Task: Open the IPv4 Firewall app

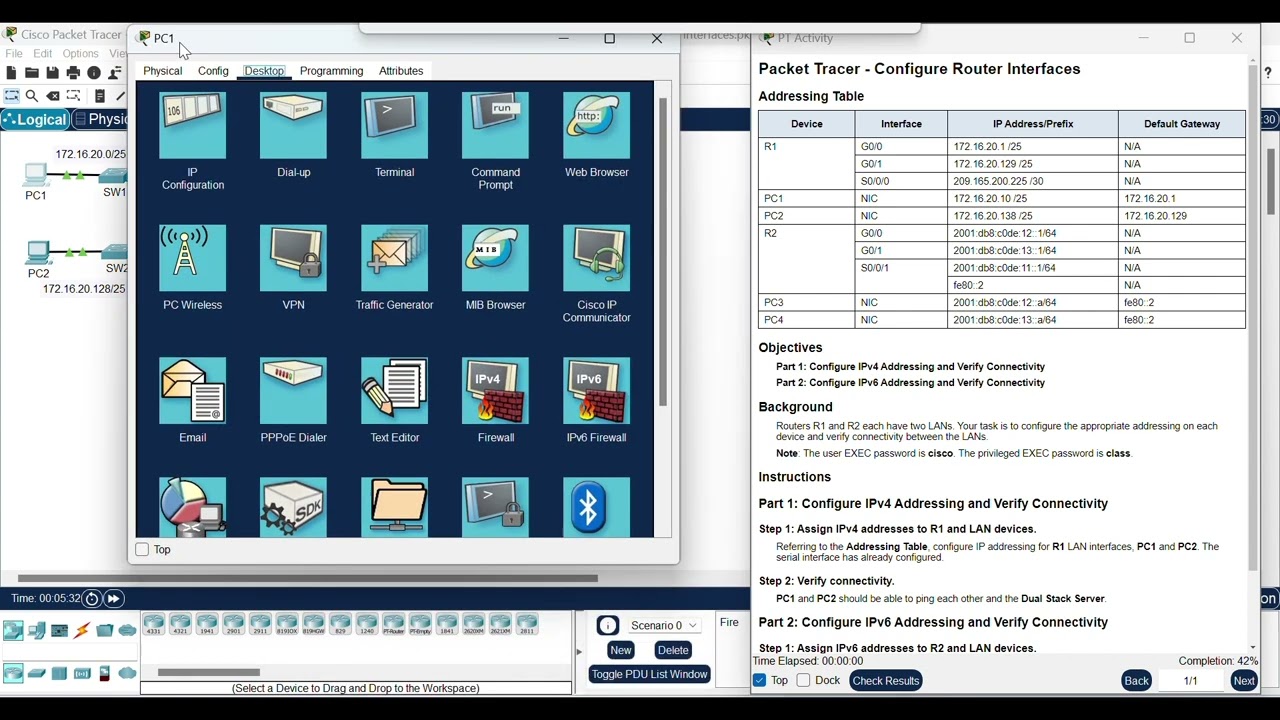Action: tap(495, 400)
